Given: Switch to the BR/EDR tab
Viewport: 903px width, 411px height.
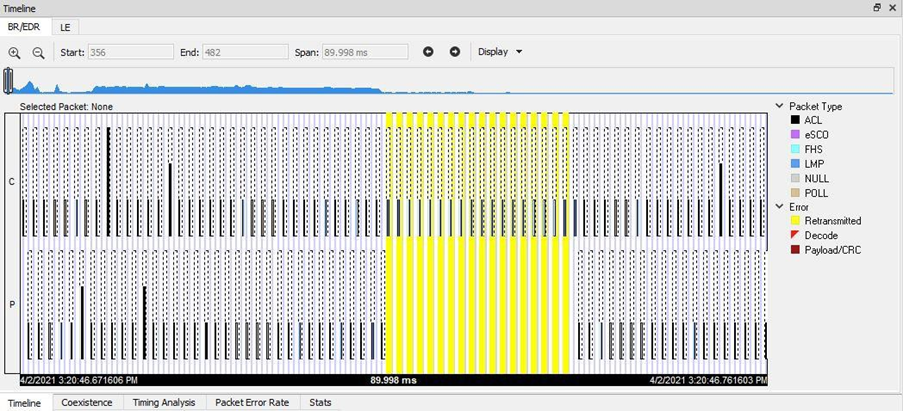Looking at the screenshot, I should (x=24, y=27).
